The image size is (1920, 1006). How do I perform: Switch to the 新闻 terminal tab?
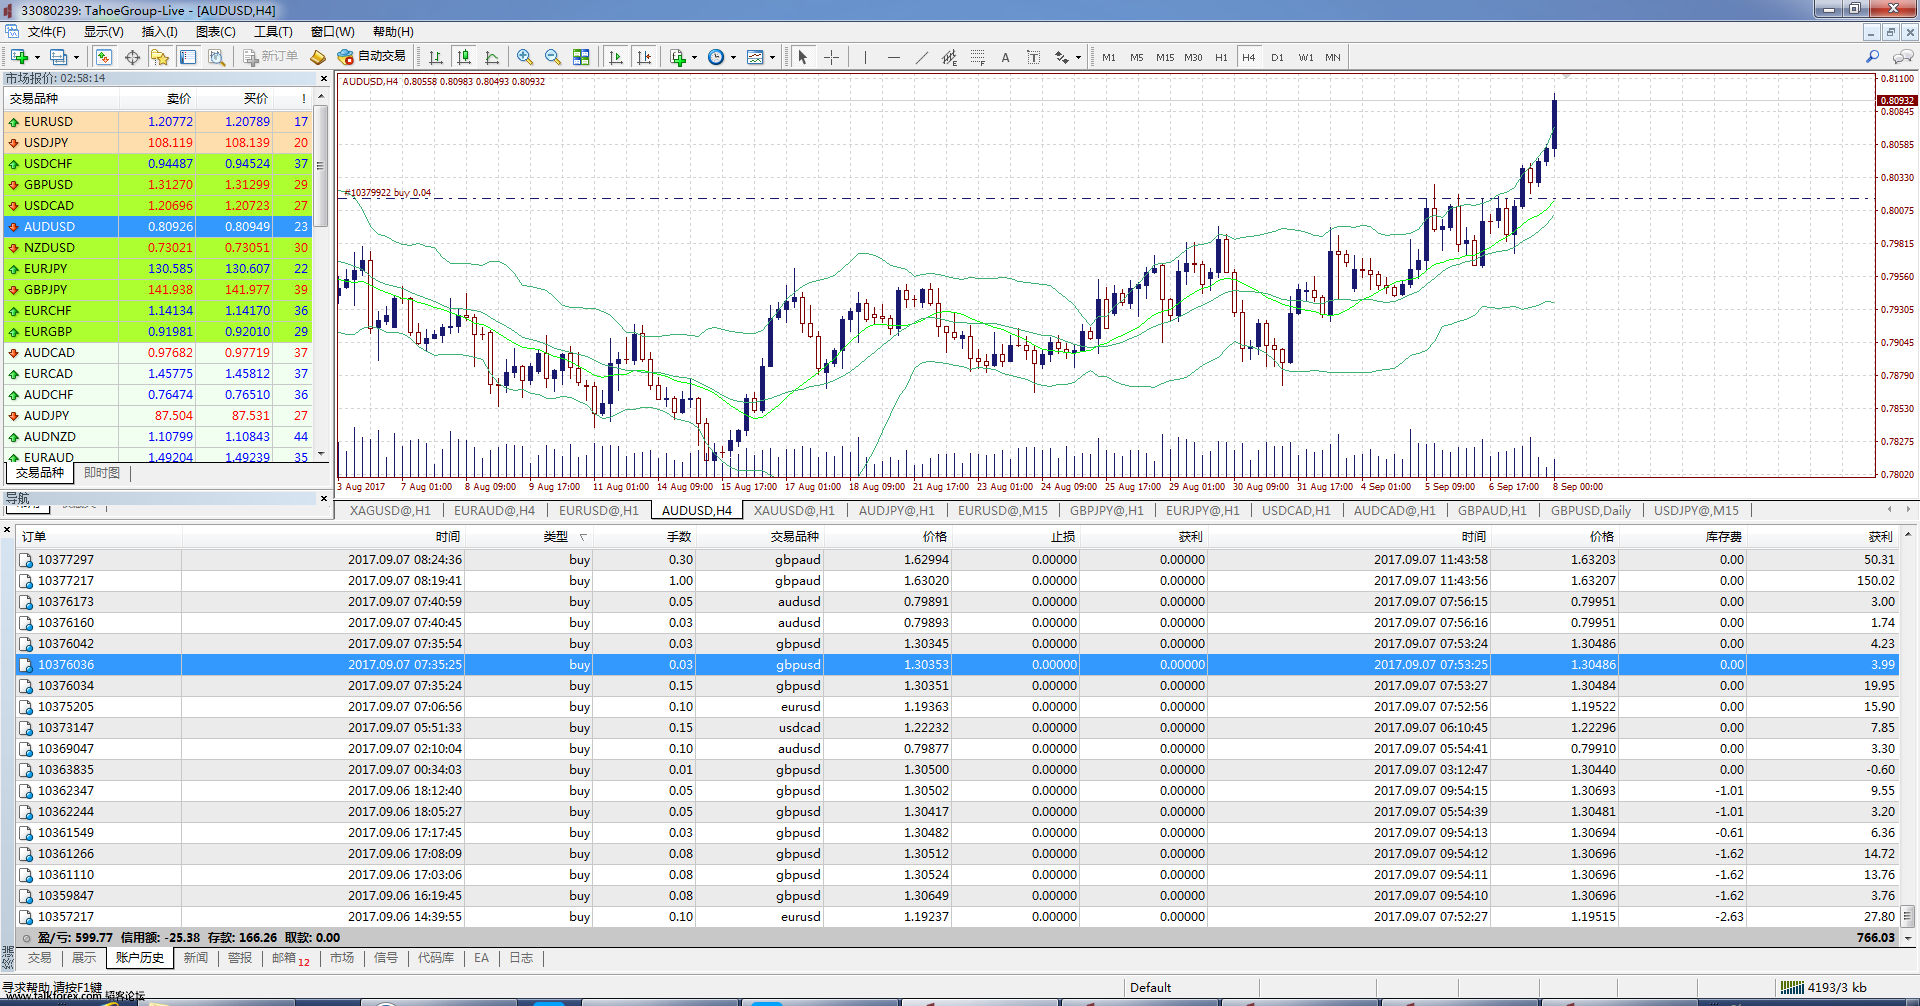(x=196, y=958)
